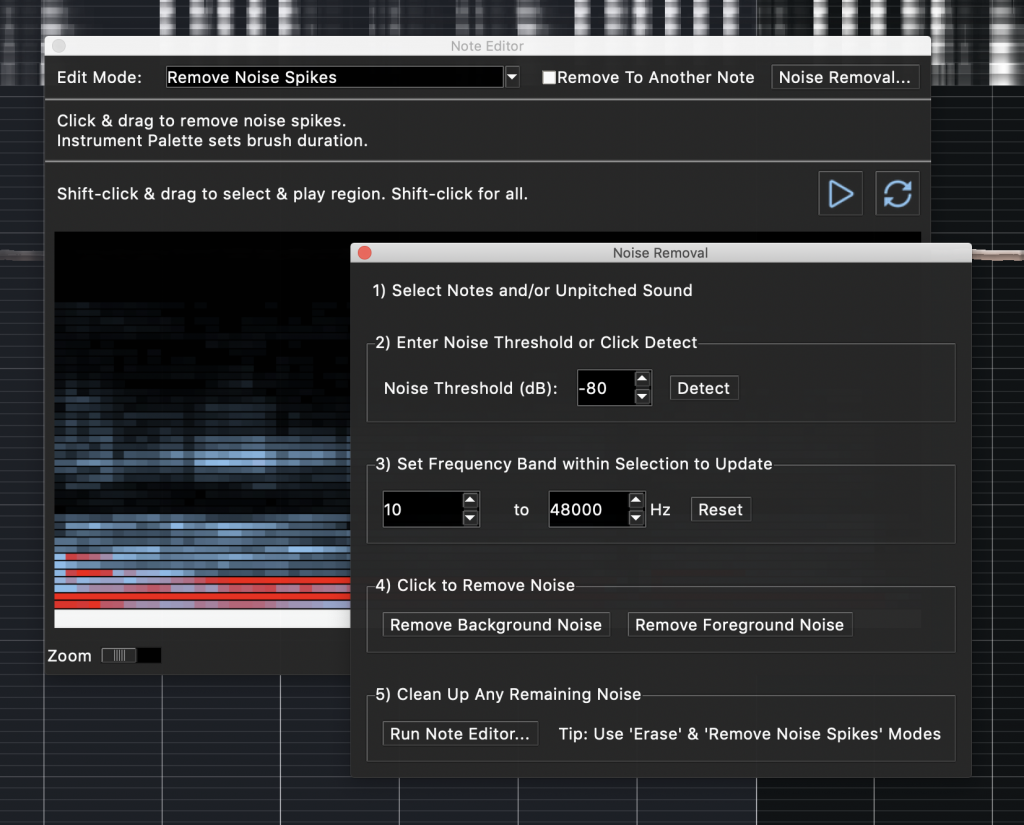Click Remove Background Noise
The height and width of the screenshot is (825, 1024).
tap(495, 624)
